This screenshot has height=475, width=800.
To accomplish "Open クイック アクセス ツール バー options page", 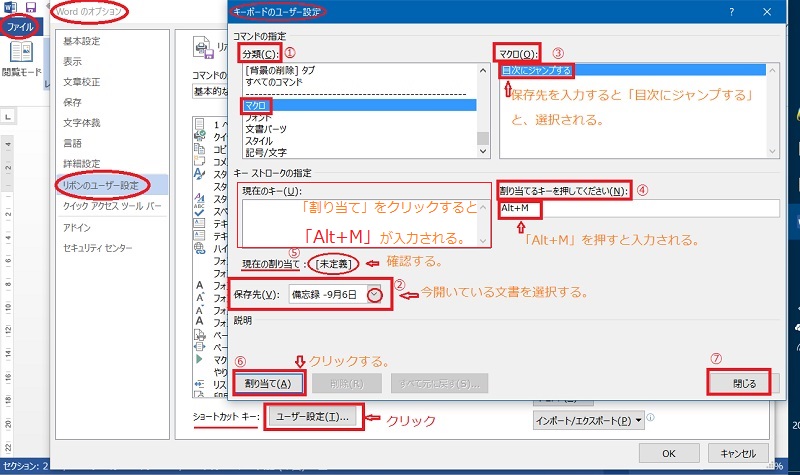I will 112,206.
